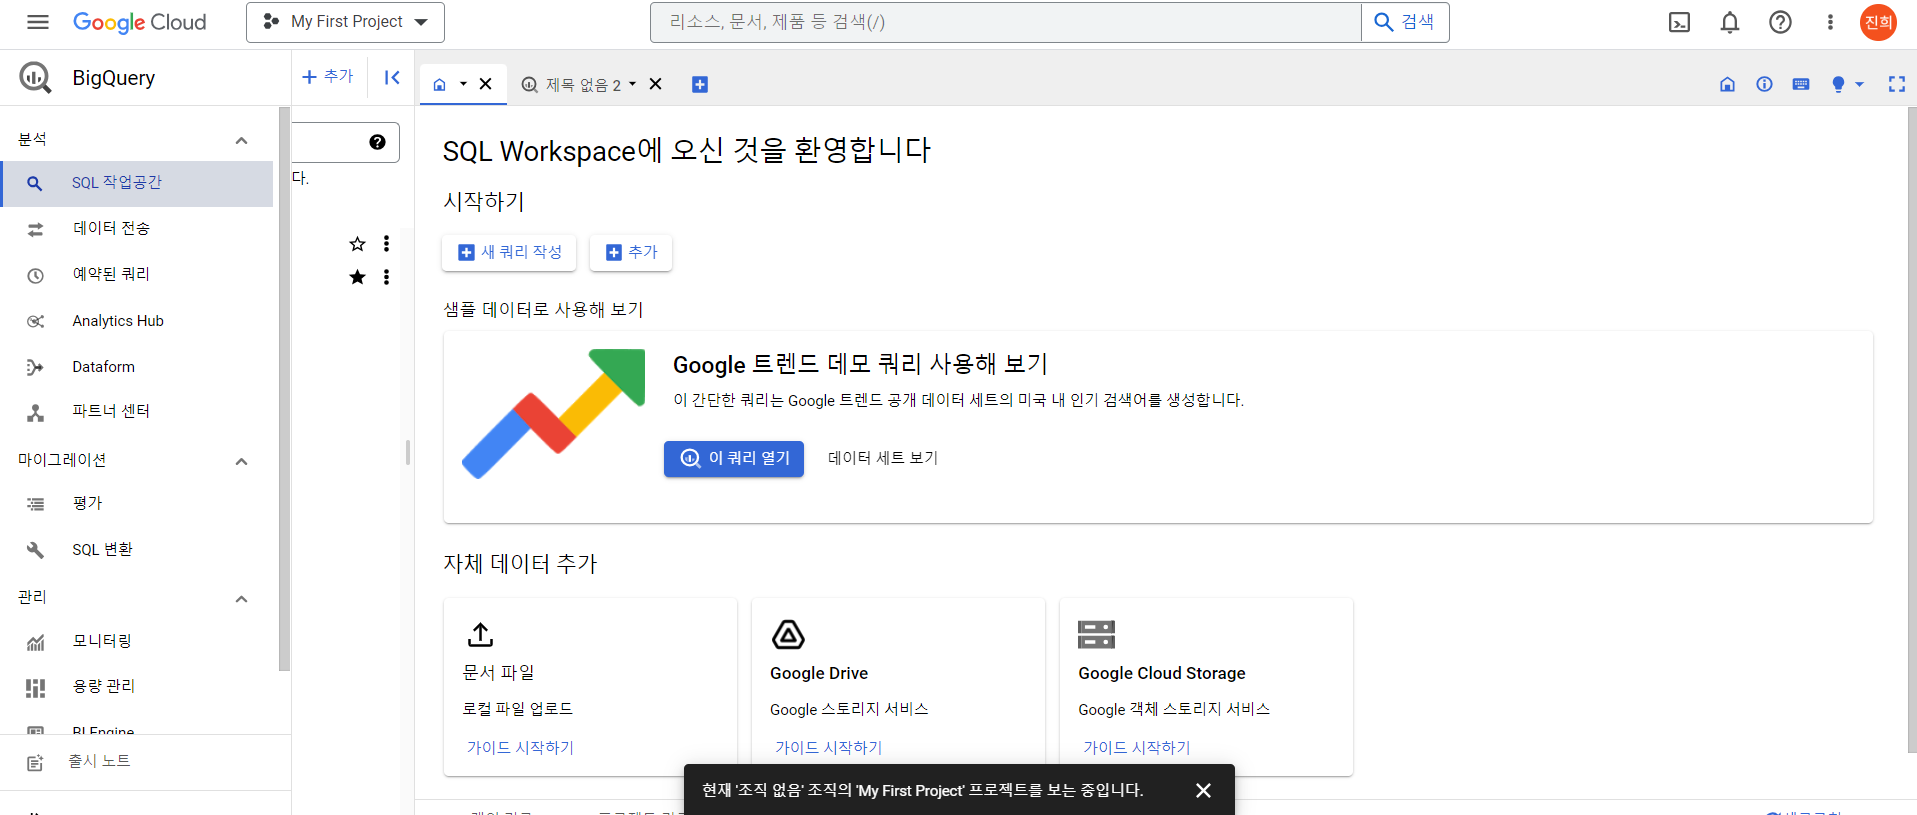Screen dimensions: 1917x815
Task: Click 이 쿼리 열기 button
Action: pos(734,458)
